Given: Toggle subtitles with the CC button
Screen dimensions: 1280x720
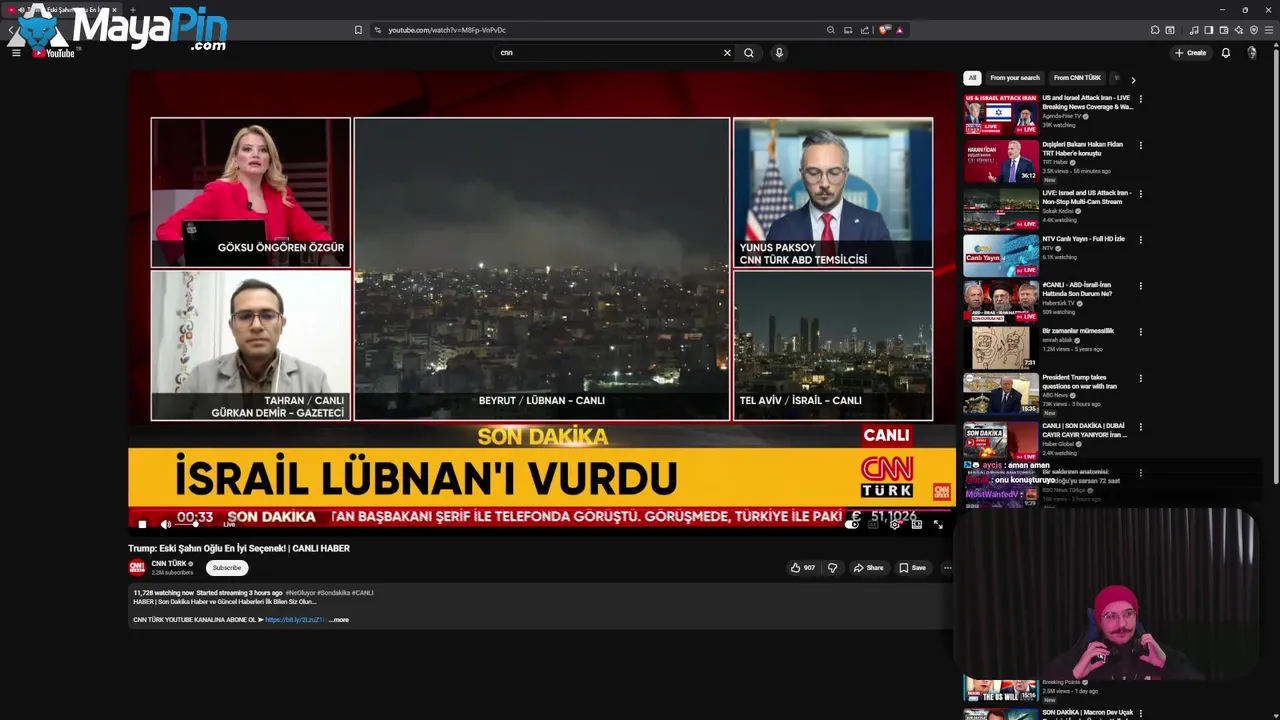Looking at the screenshot, I should [874, 524].
